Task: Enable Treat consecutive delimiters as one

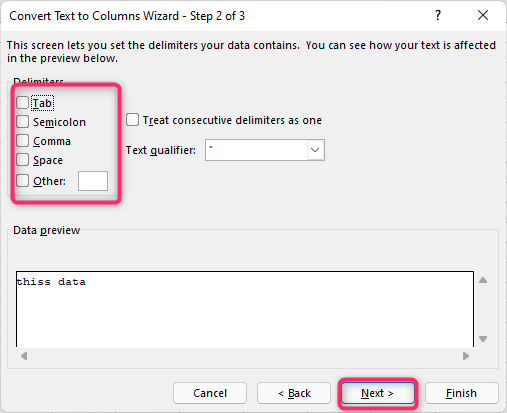Action: point(132,120)
